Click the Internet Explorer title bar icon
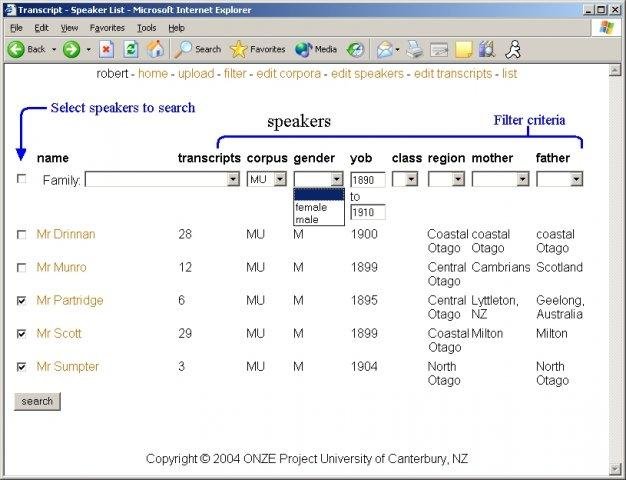 [x=10, y=10]
